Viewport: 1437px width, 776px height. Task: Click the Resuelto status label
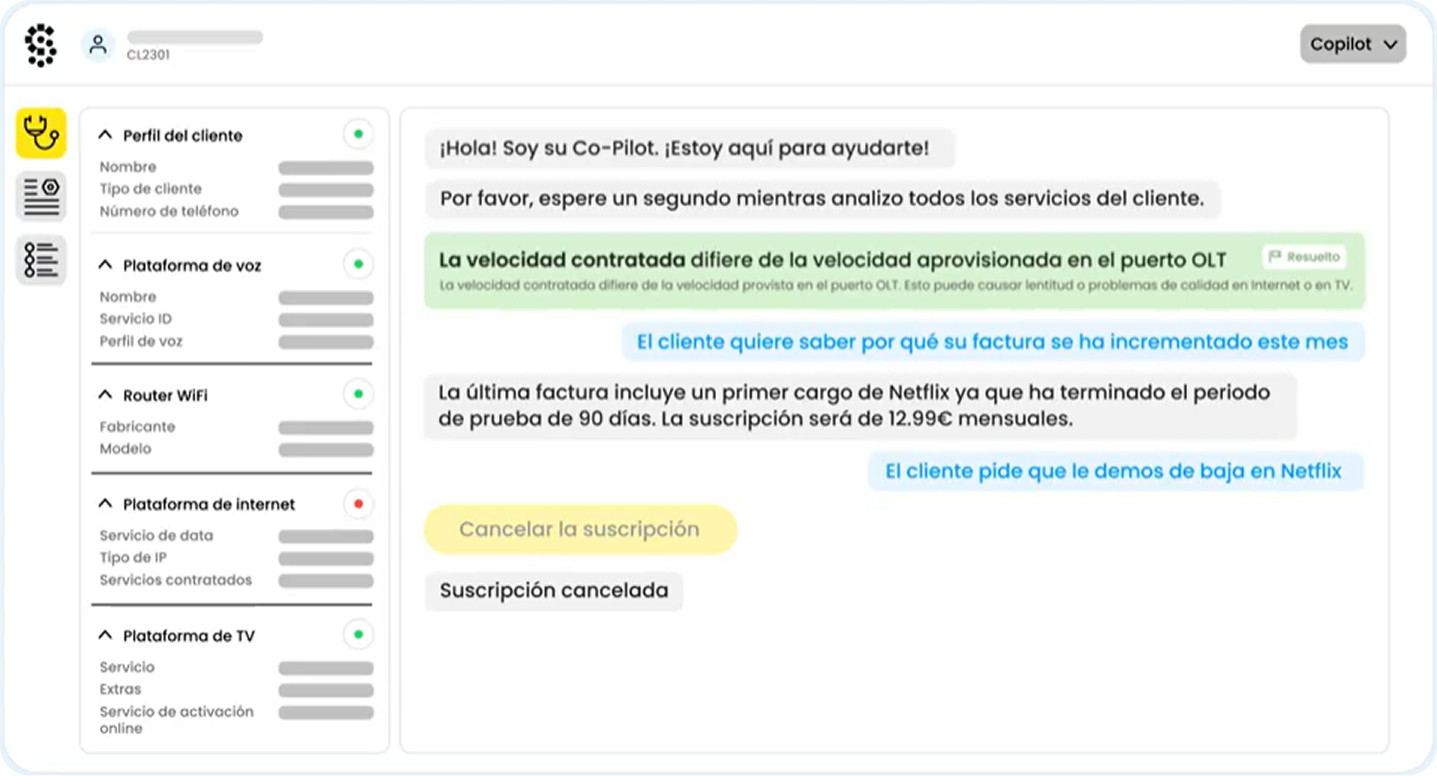[1313, 257]
